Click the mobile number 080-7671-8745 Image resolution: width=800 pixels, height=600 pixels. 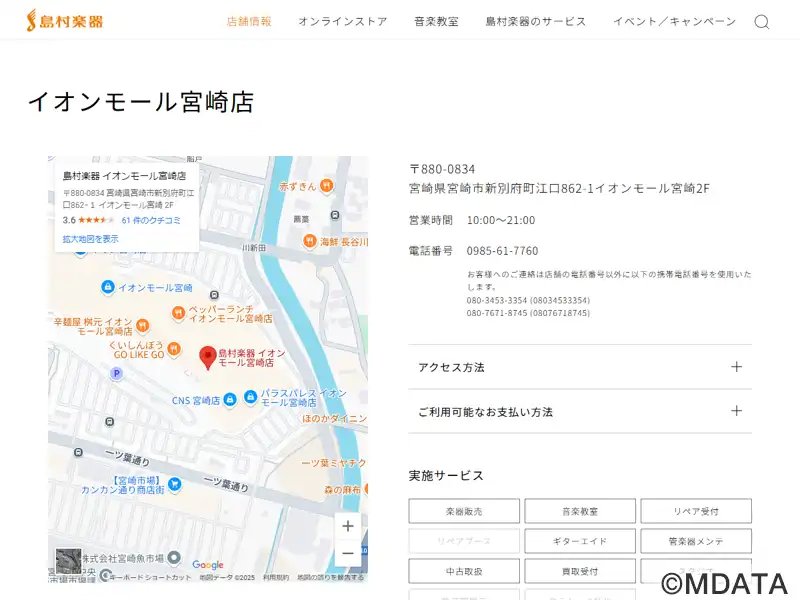point(528,313)
